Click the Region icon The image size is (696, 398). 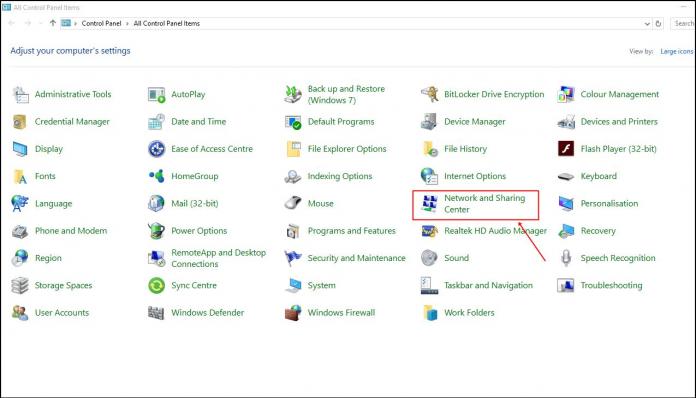click(x=20, y=258)
